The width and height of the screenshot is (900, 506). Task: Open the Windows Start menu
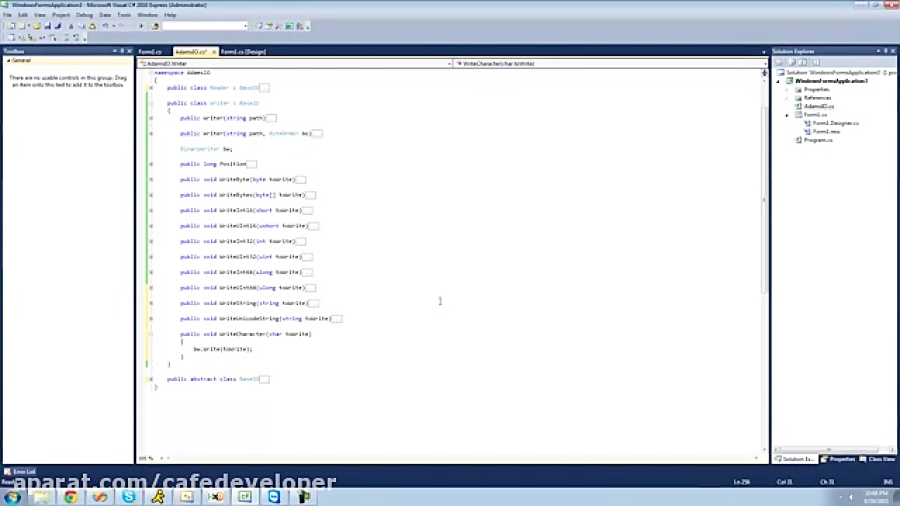[13, 497]
